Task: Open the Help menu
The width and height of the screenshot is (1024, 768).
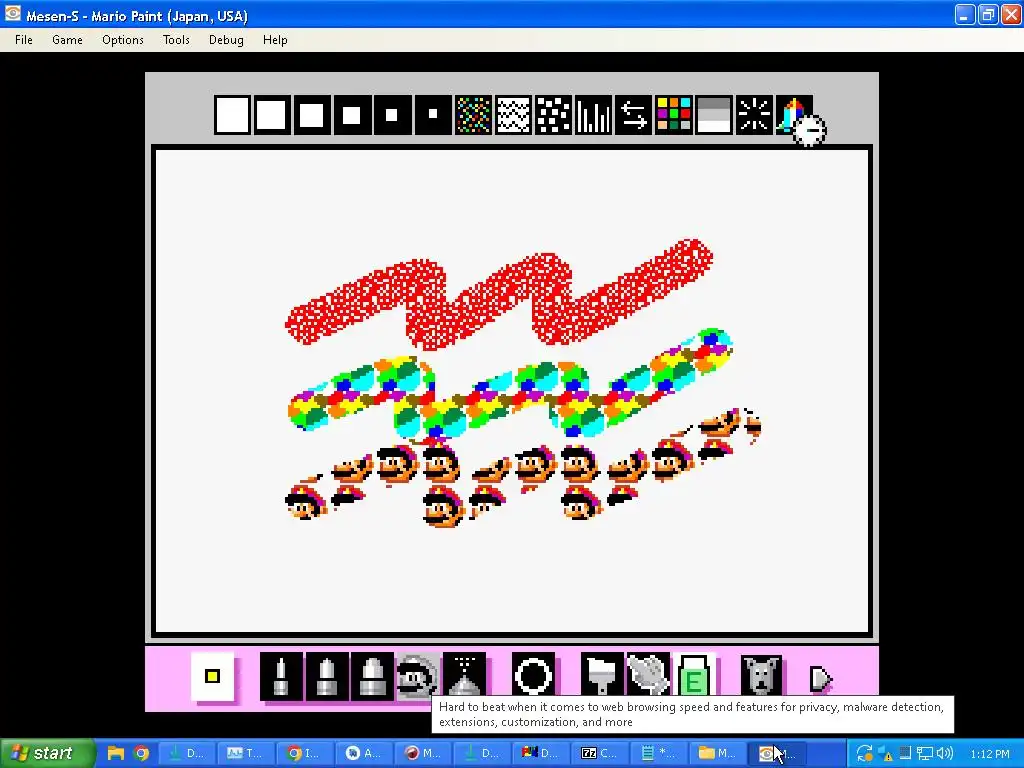Action: click(275, 40)
